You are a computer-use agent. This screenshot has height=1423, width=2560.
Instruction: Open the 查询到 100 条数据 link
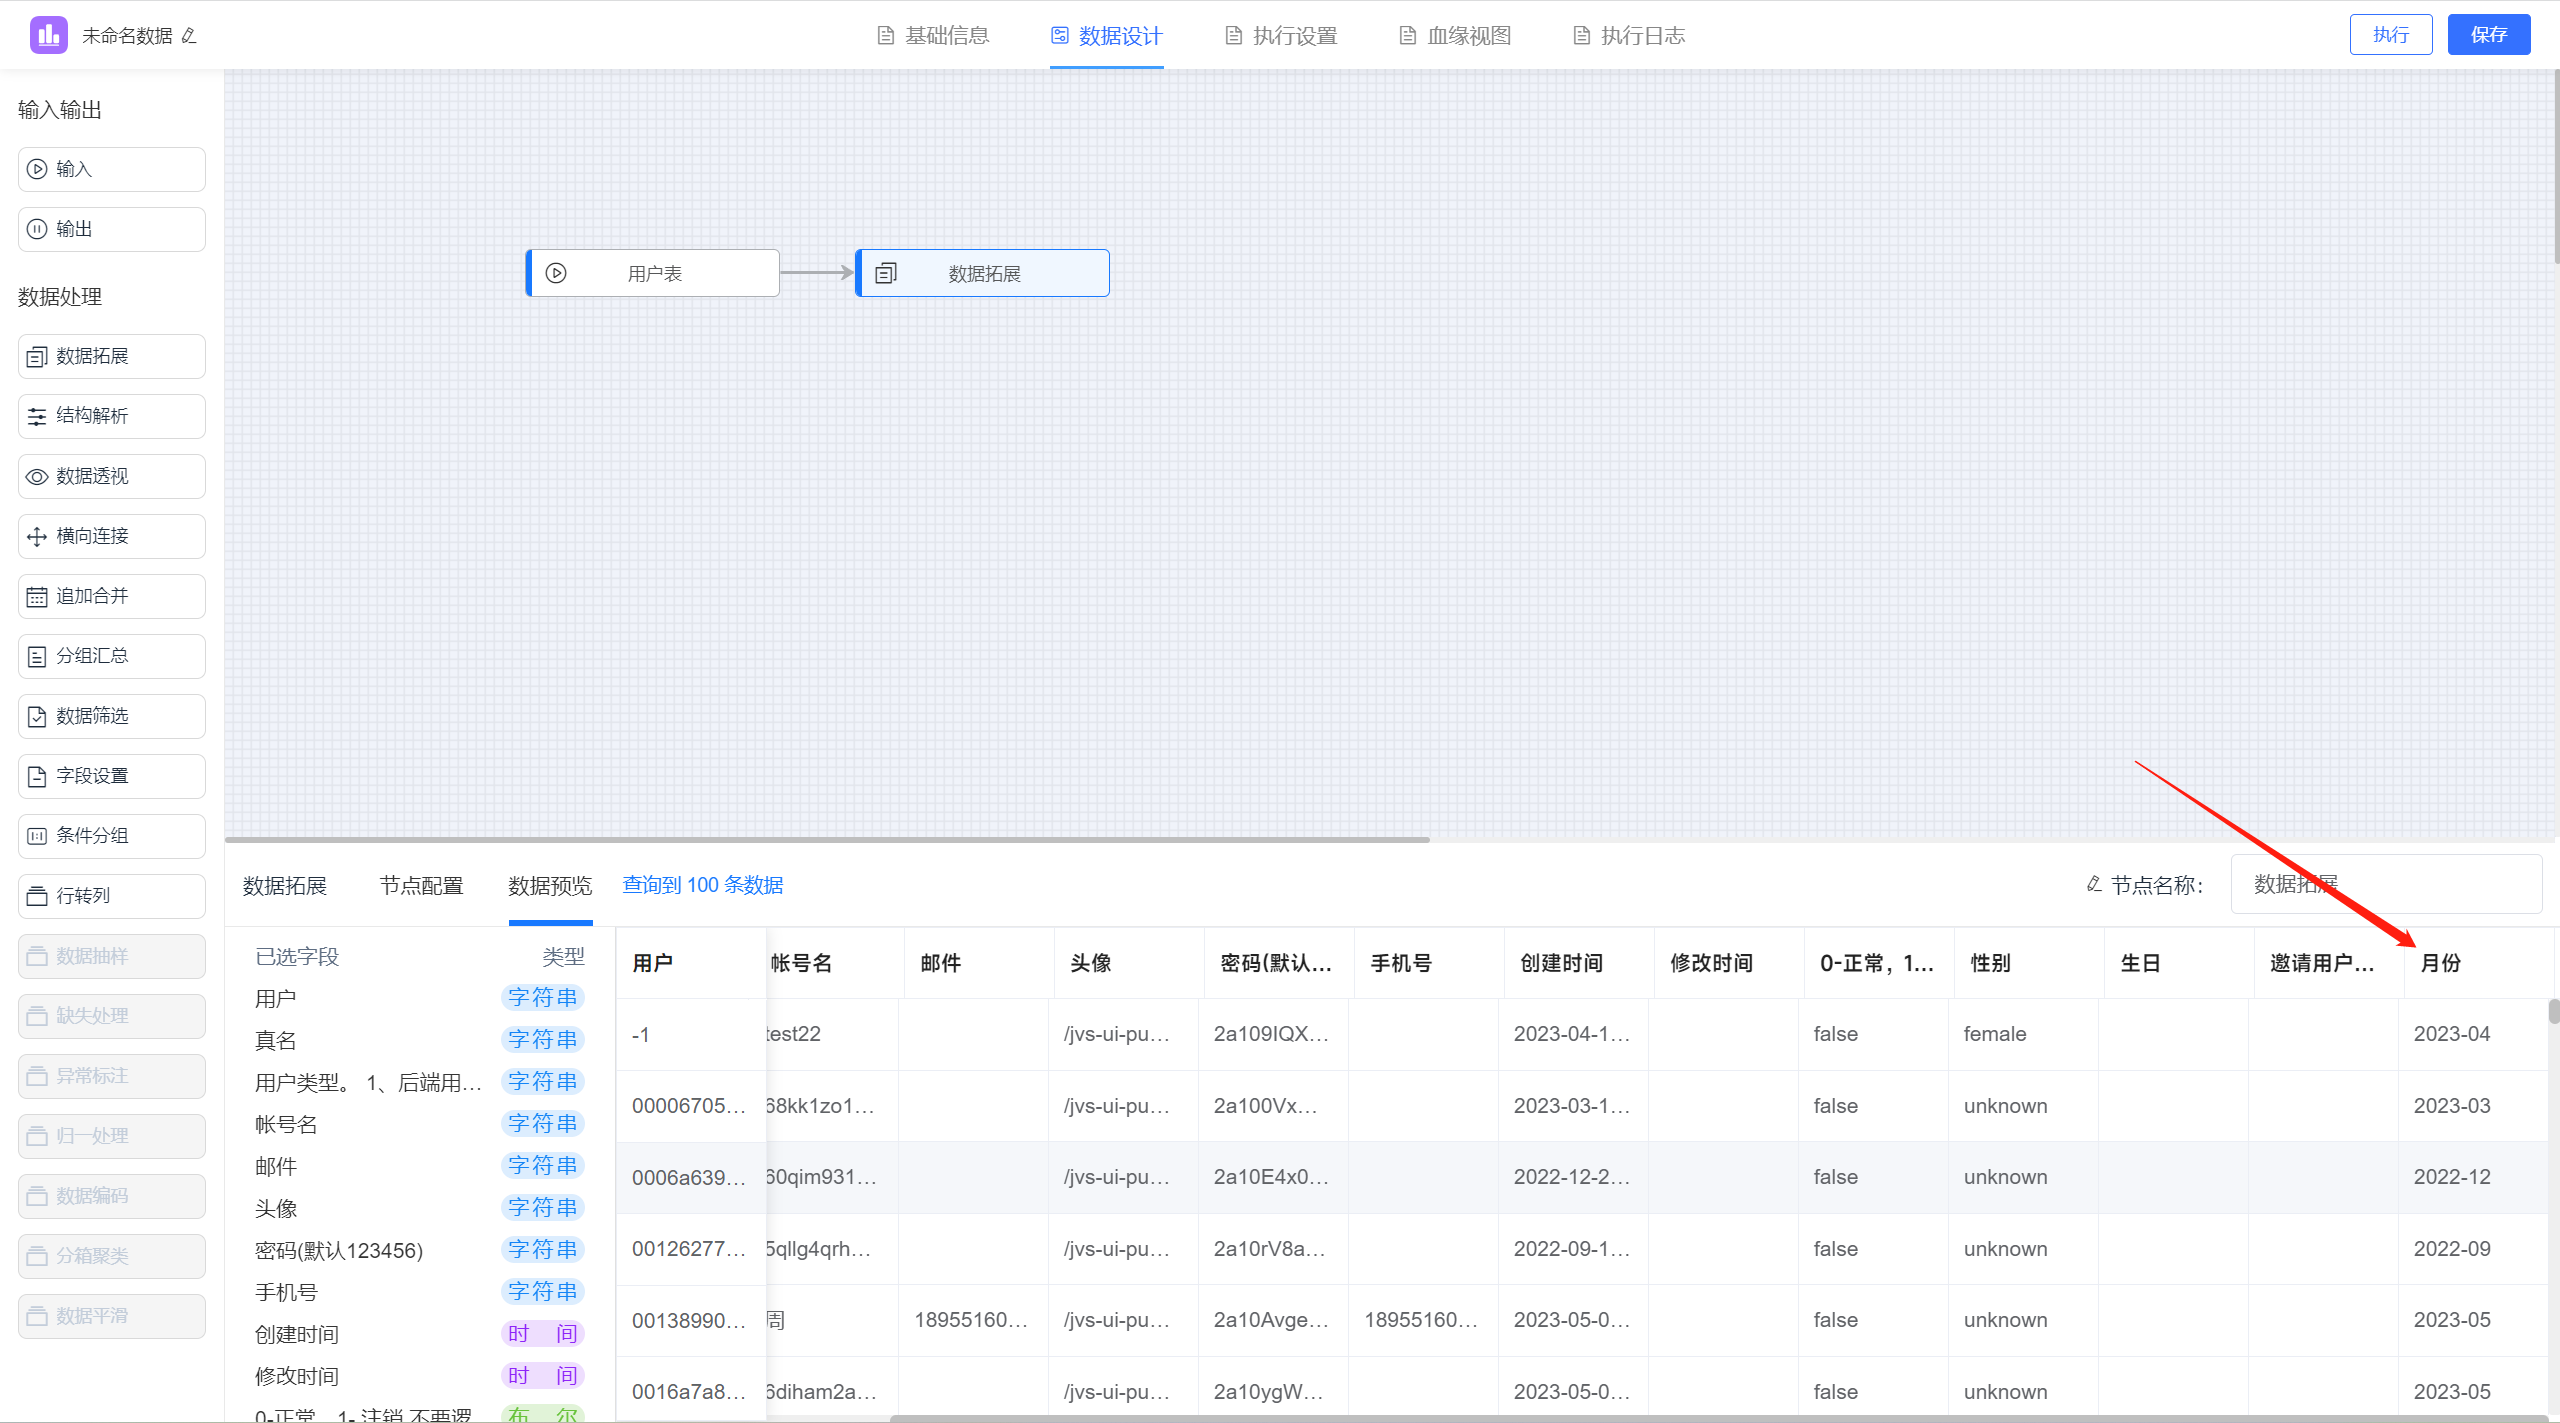[x=702, y=885]
